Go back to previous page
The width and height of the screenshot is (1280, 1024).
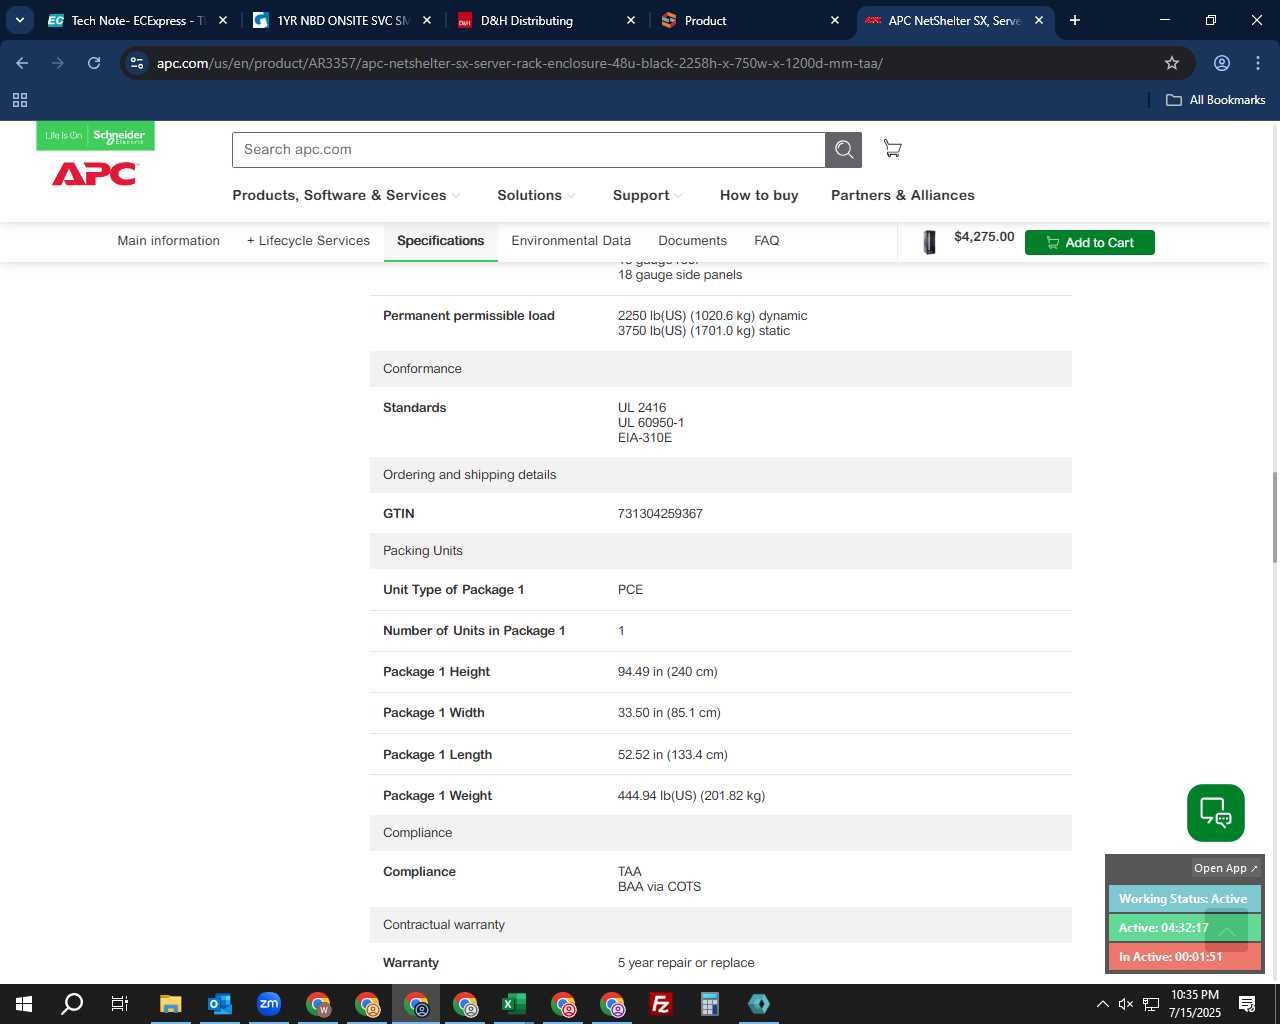[22, 63]
